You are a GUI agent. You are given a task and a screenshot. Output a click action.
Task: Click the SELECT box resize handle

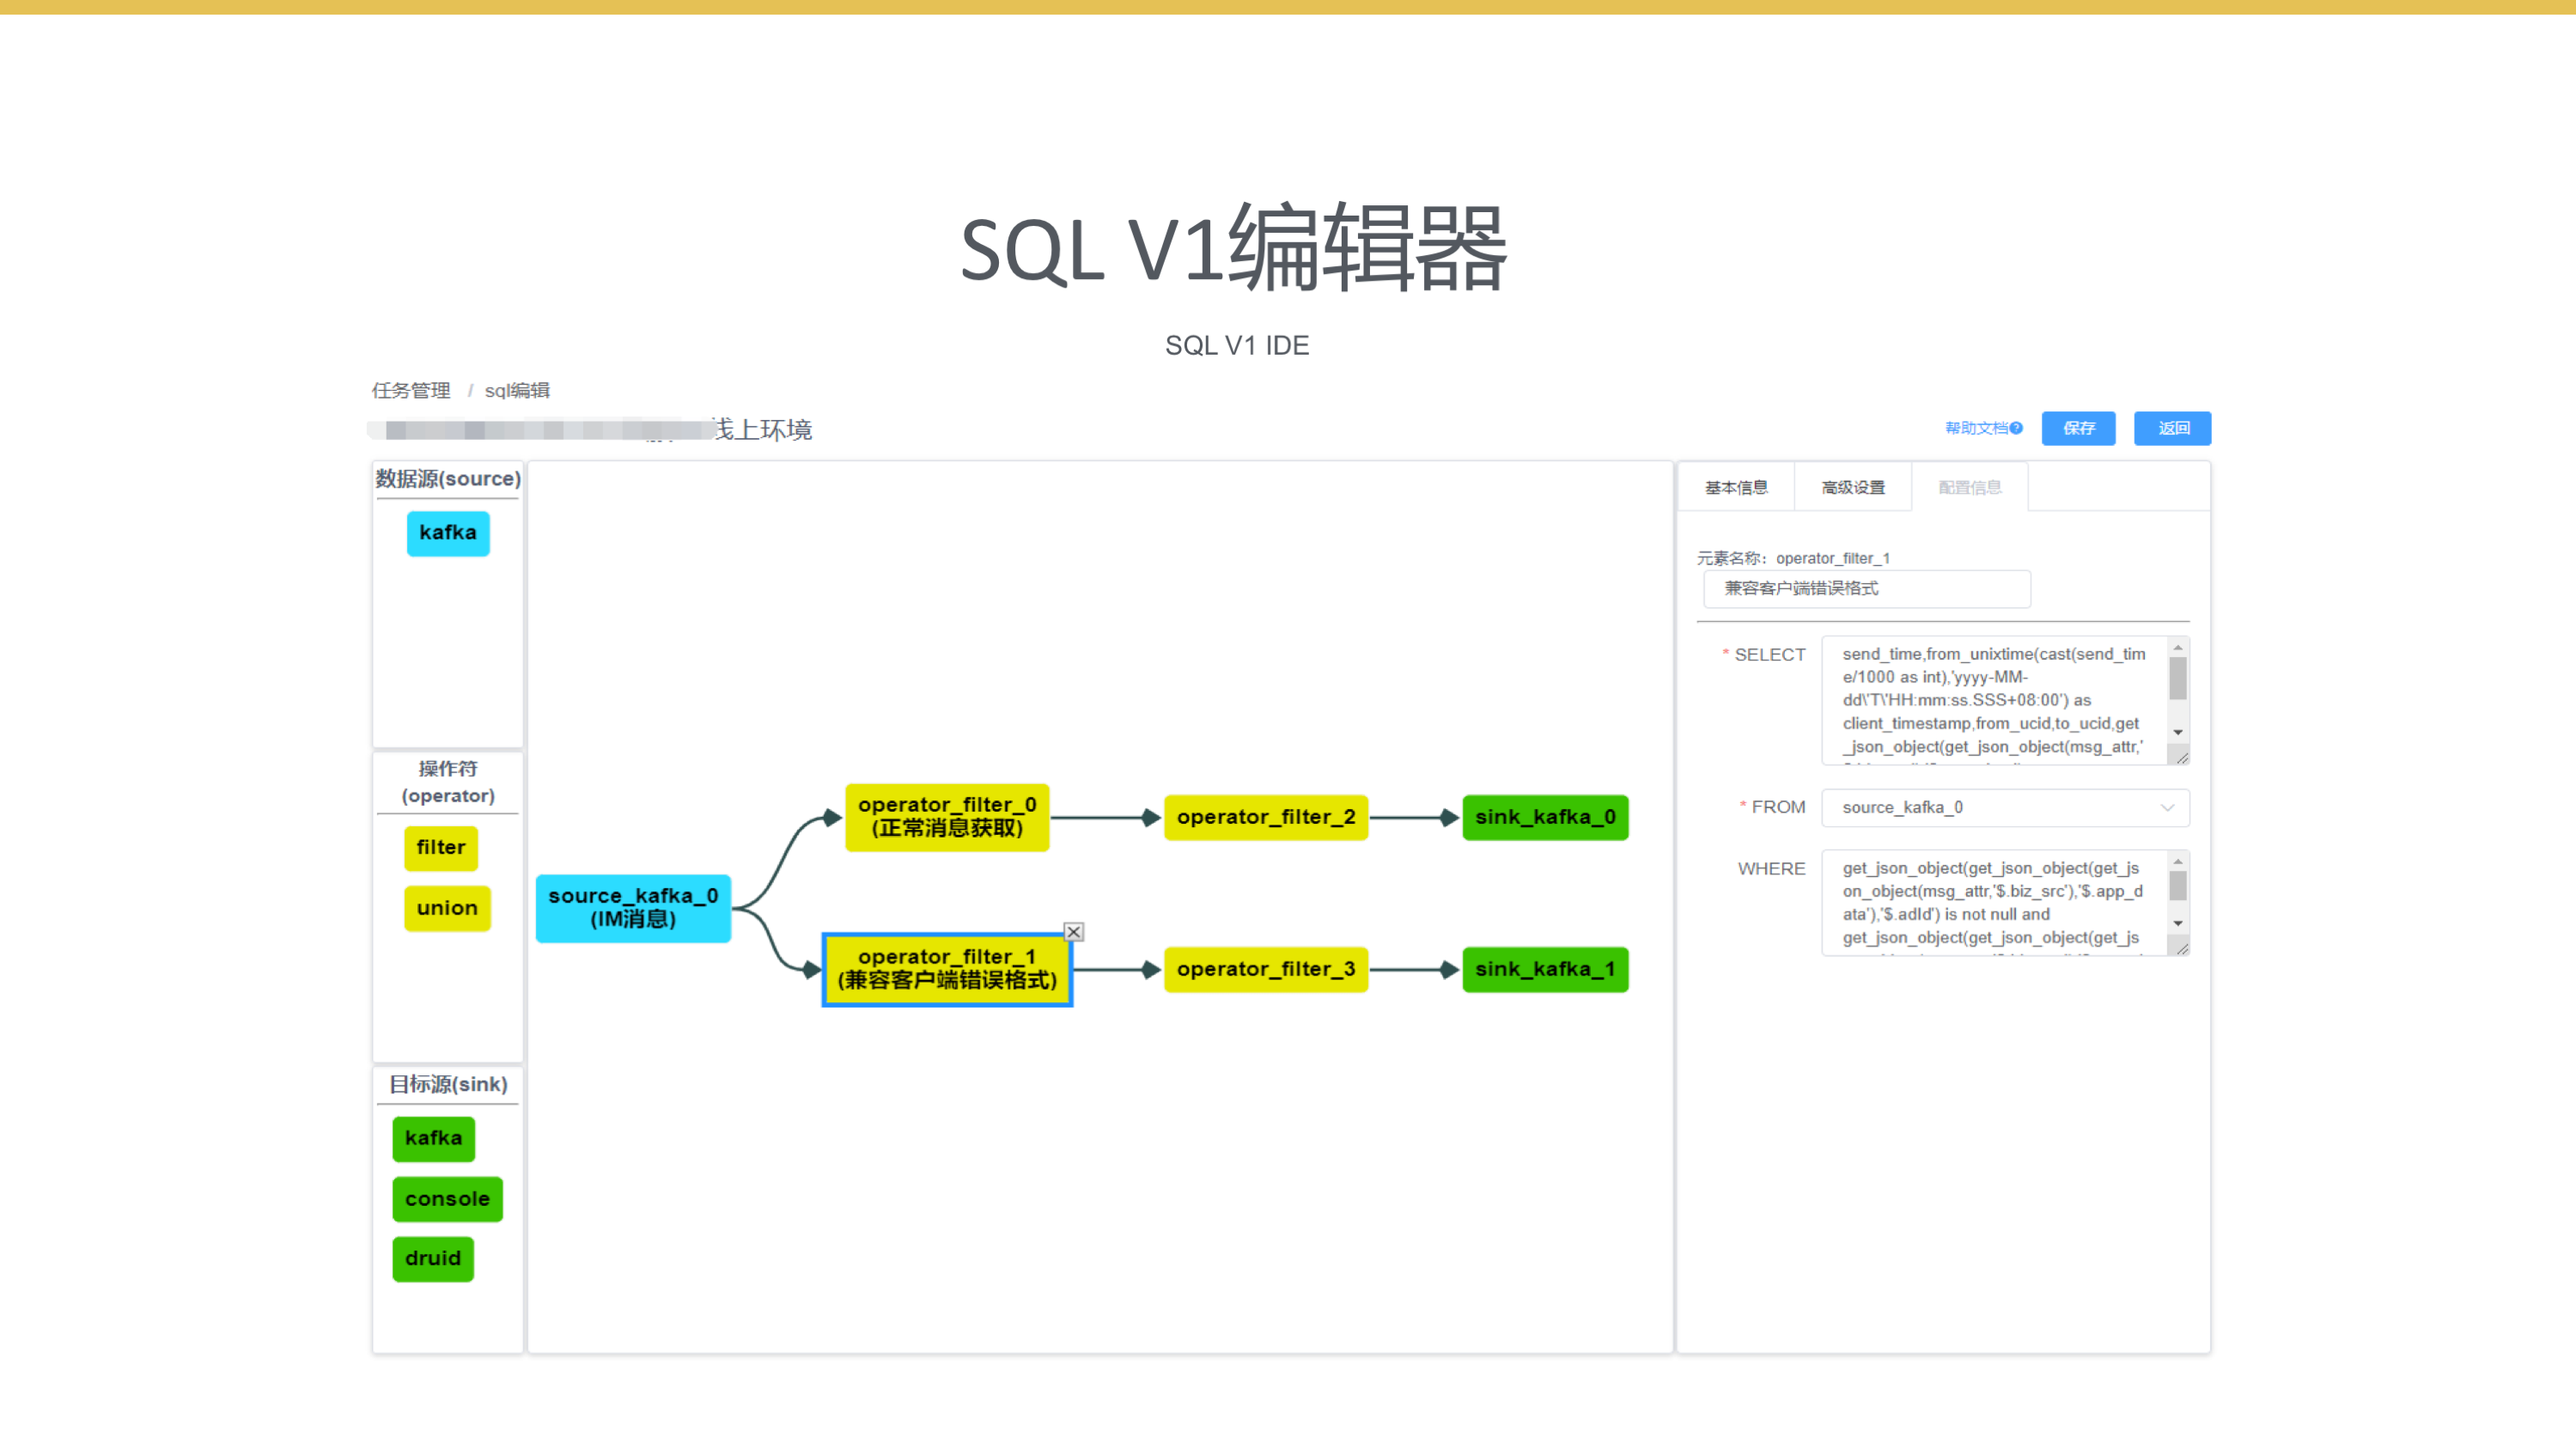click(2182, 758)
